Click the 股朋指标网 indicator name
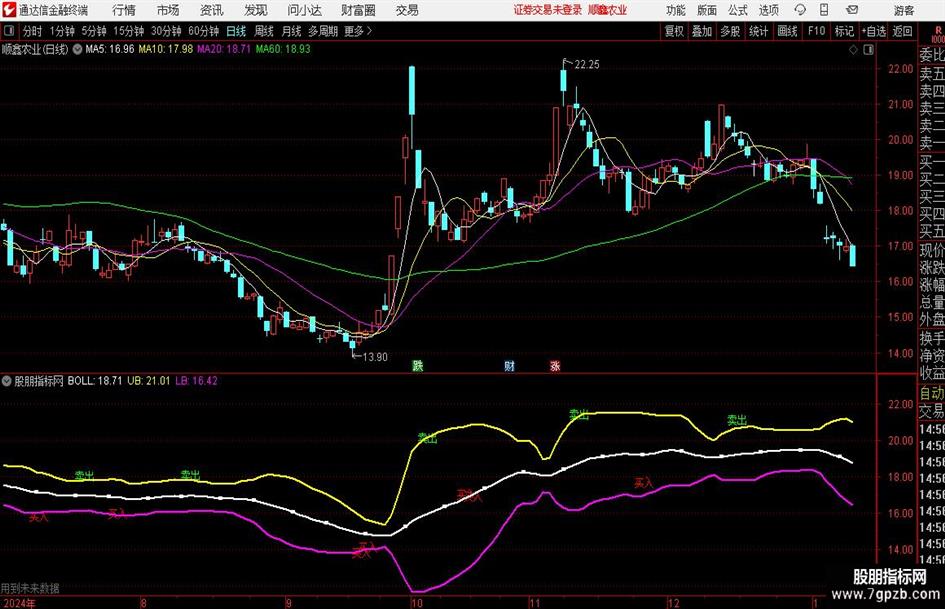 (x=39, y=381)
